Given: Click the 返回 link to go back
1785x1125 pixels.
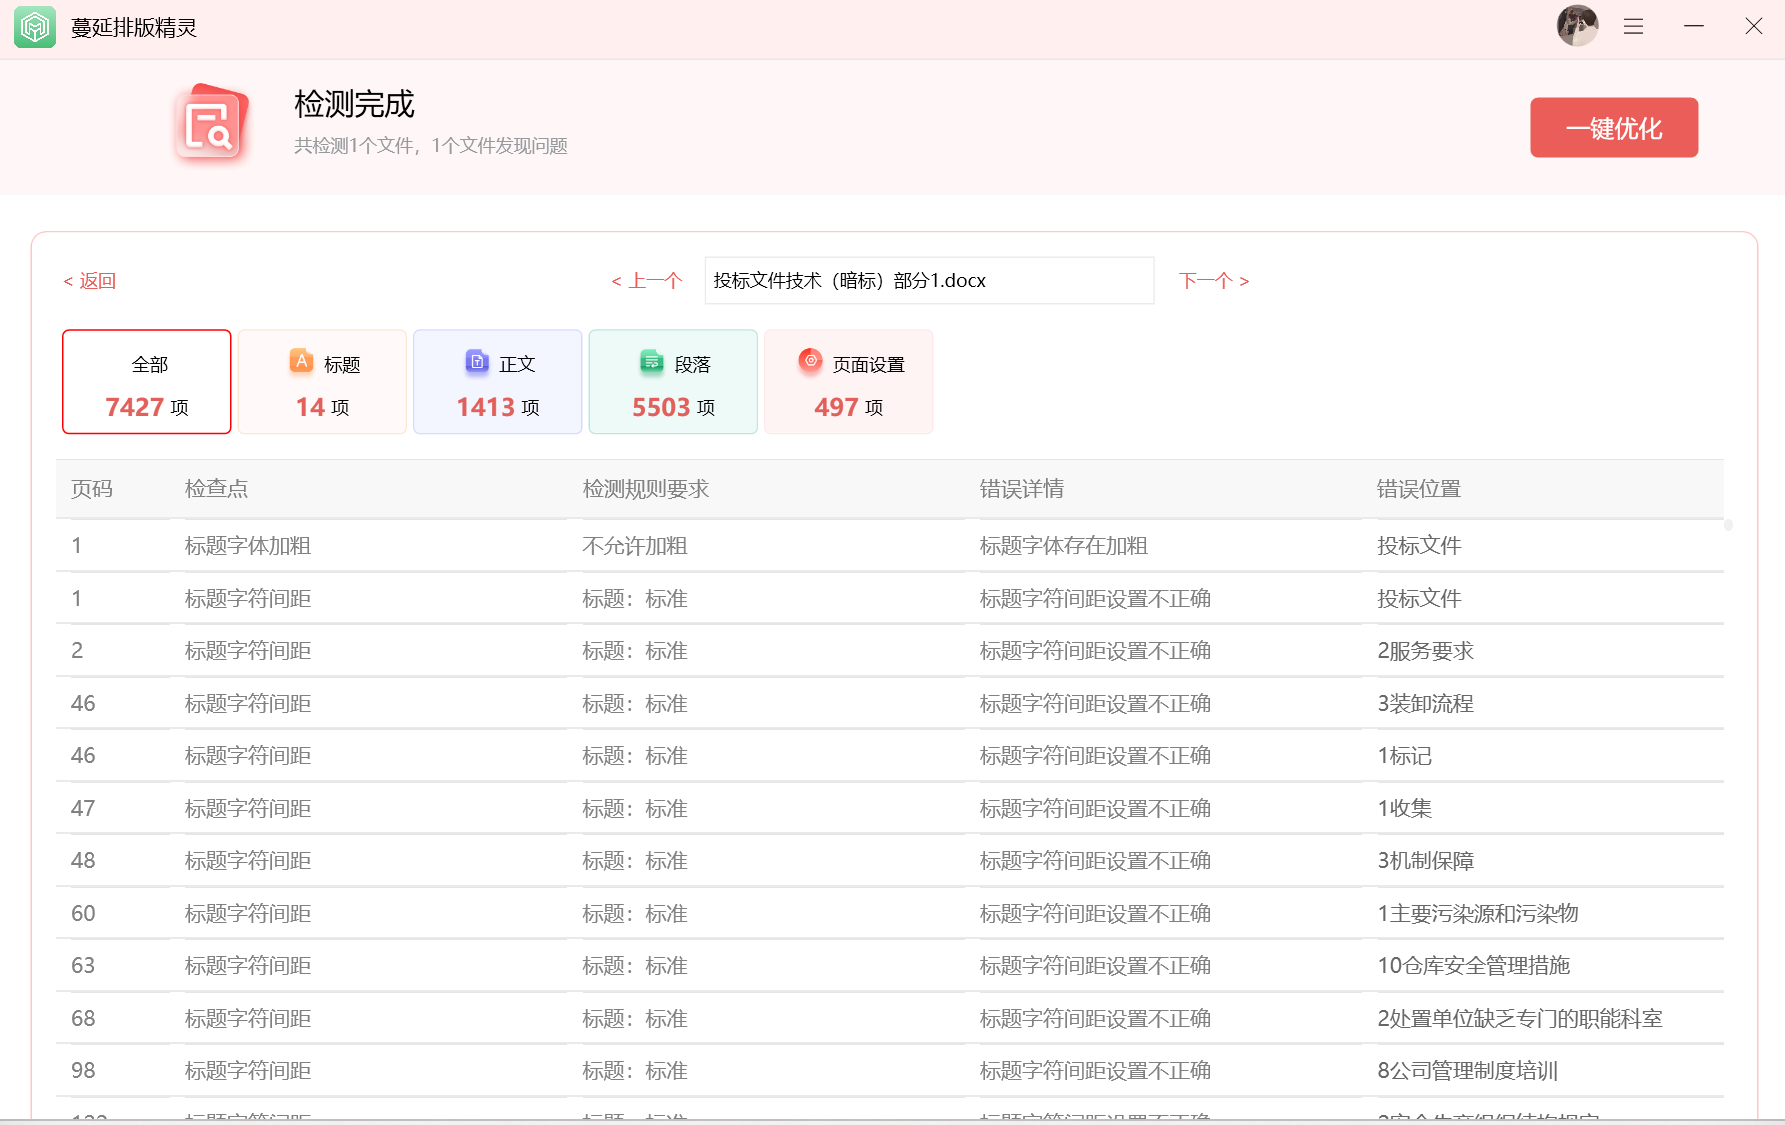Looking at the screenshot, I should (x=89, y=280).
